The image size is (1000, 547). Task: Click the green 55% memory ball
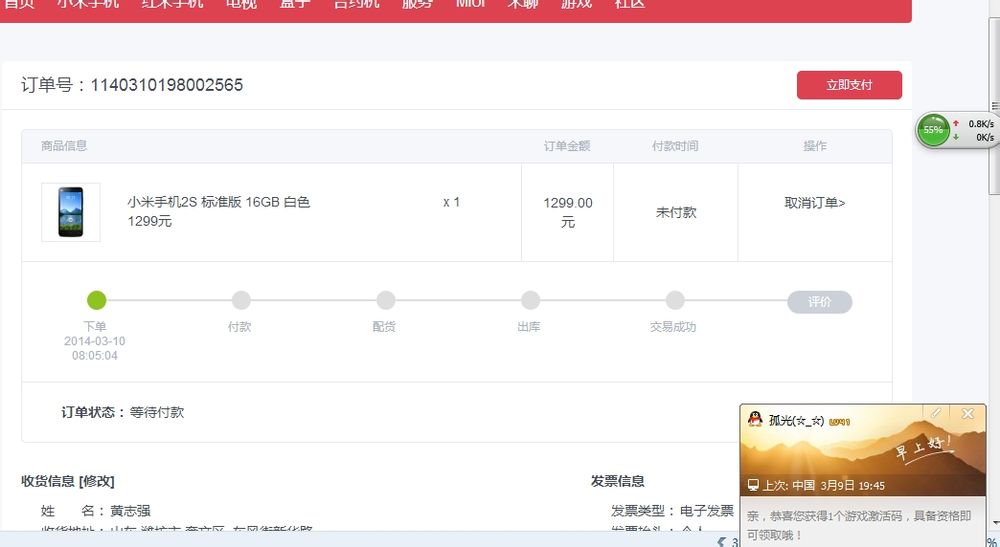click(933, 130)
